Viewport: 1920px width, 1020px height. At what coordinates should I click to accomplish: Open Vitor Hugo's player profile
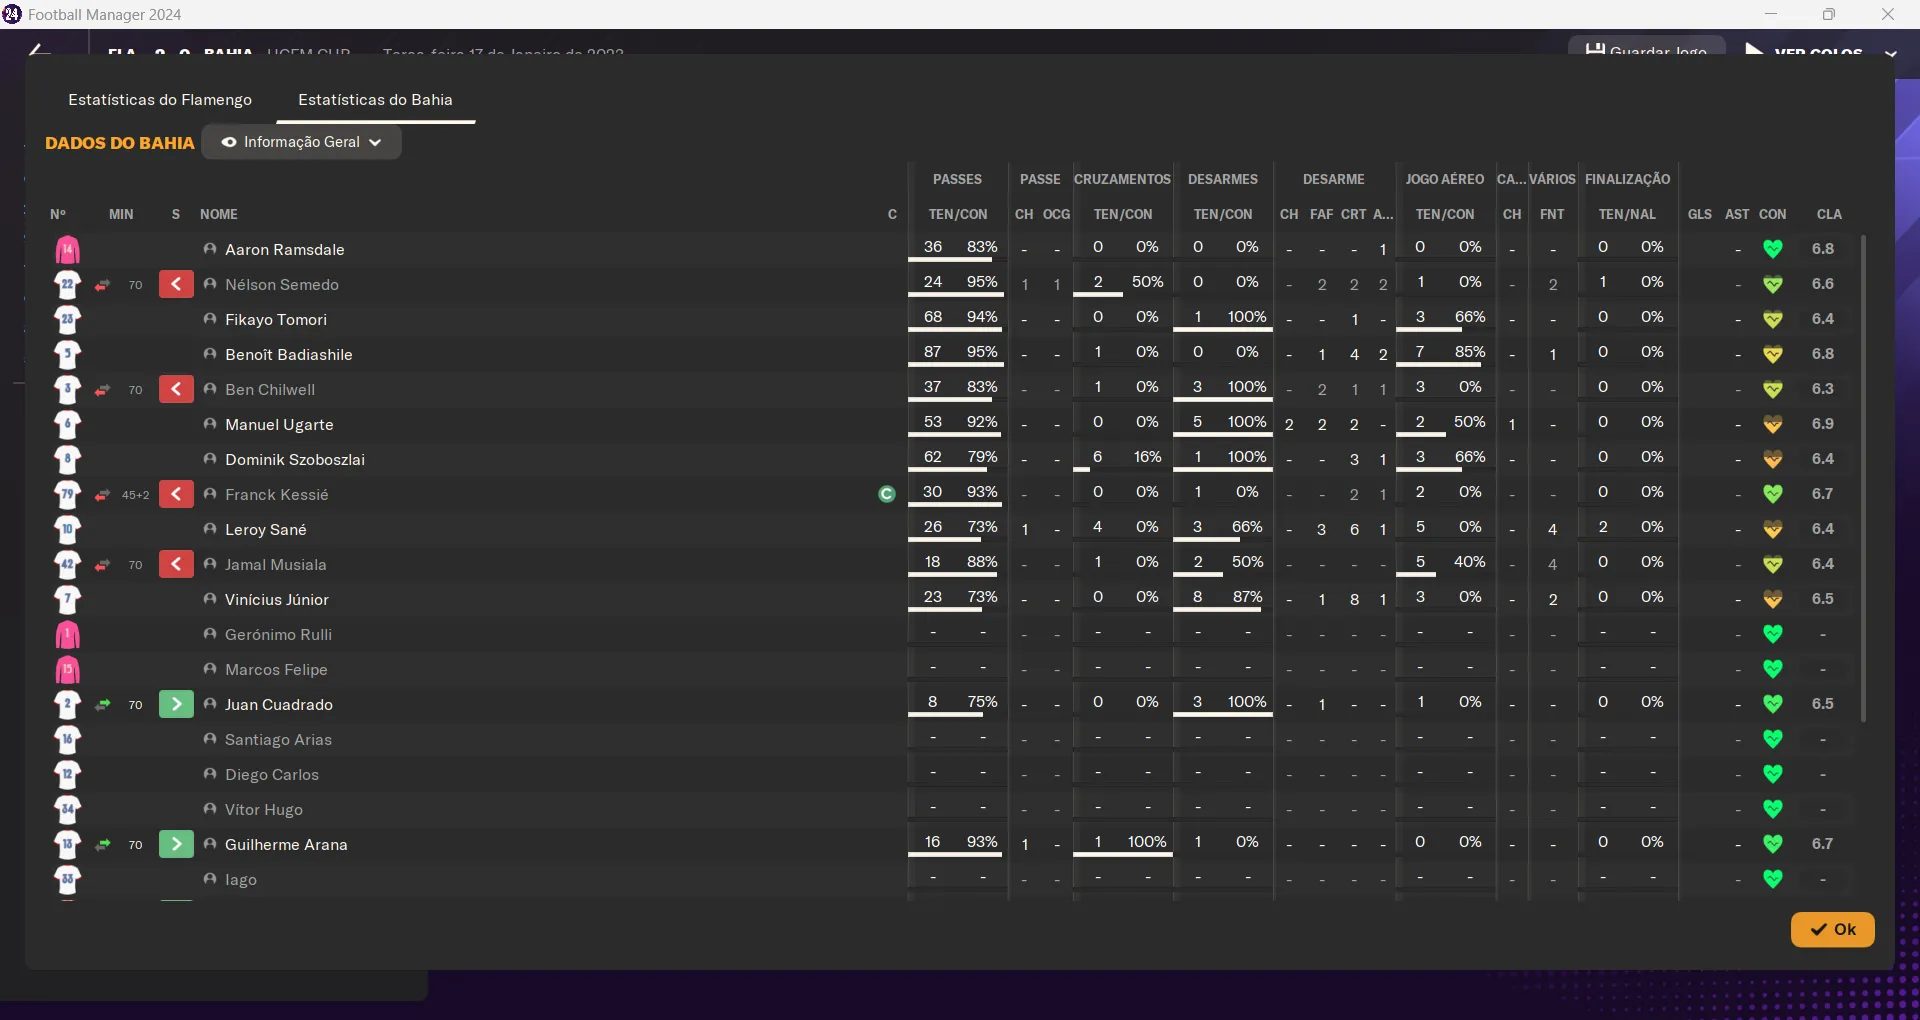point(263,810)
